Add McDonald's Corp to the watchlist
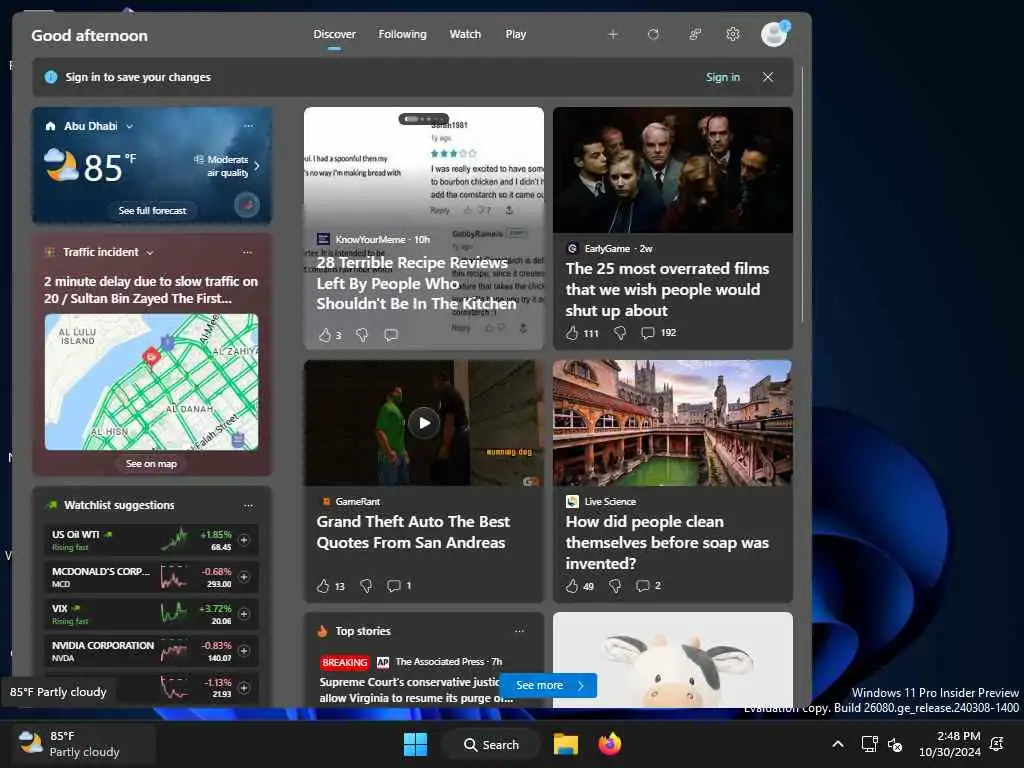 tap(244, 577)
